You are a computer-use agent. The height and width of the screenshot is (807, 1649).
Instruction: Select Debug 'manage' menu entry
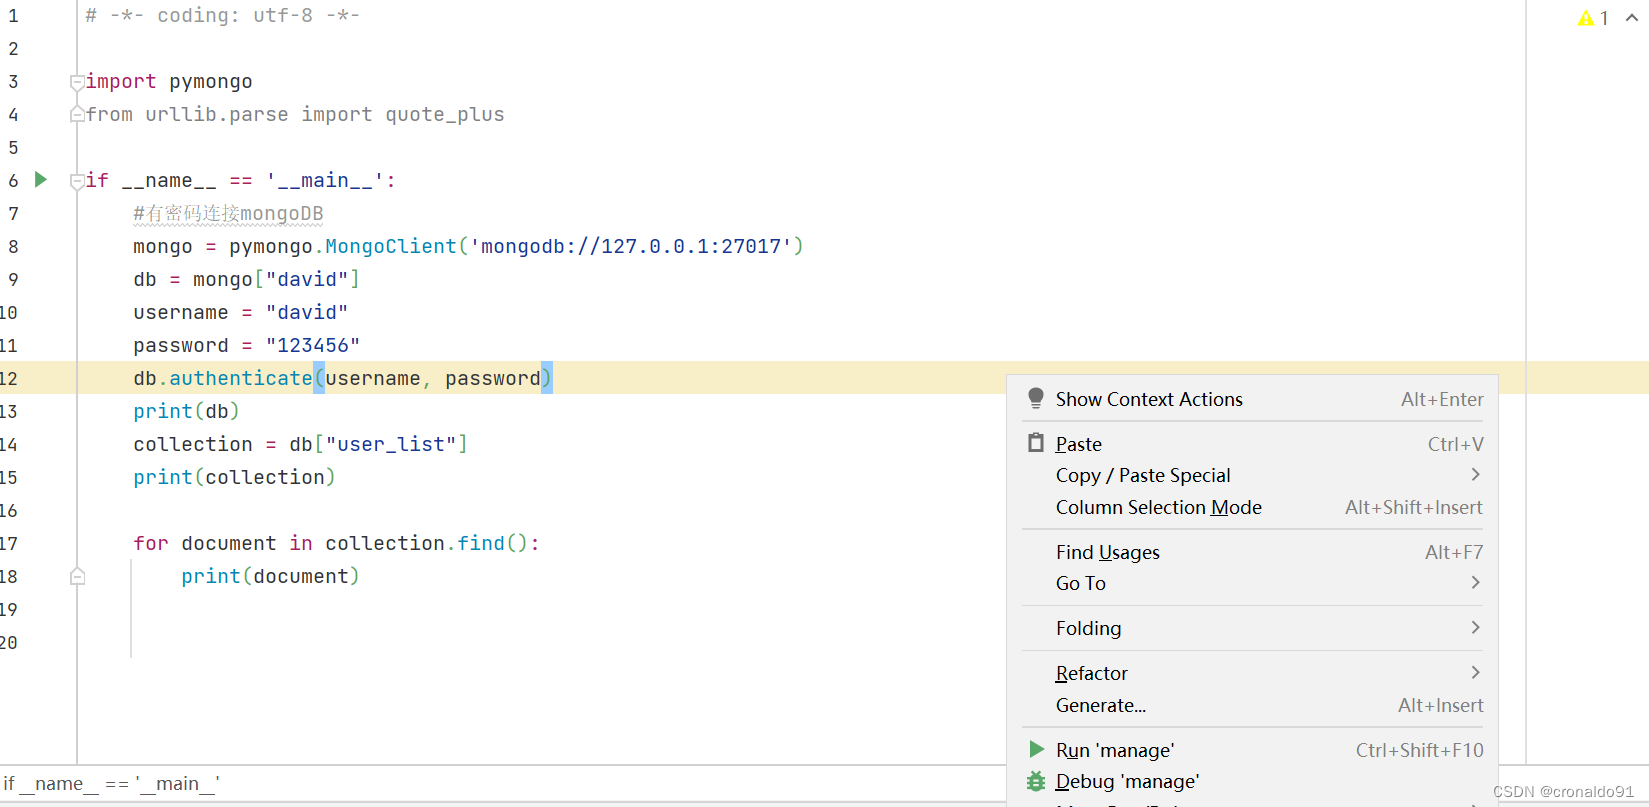tap(1252, 781)
